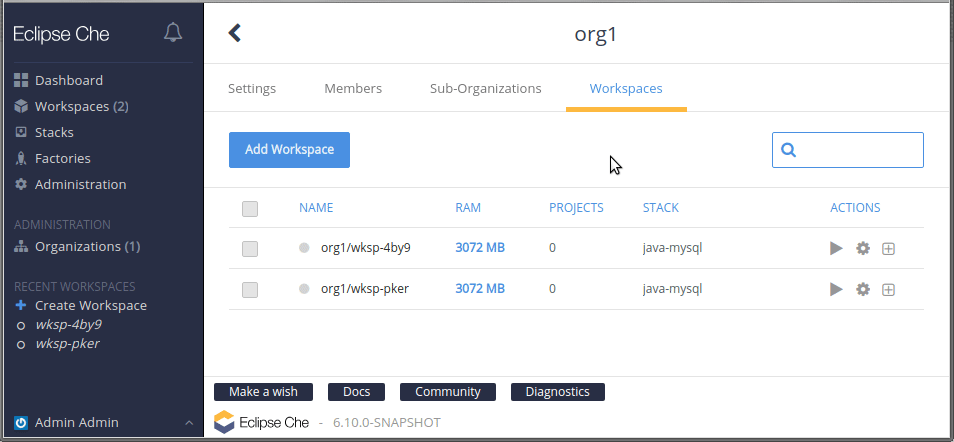Open org1/wksp-pker workspace name
This screenshot has width=954, height=442.
click(x=365, y=289)
